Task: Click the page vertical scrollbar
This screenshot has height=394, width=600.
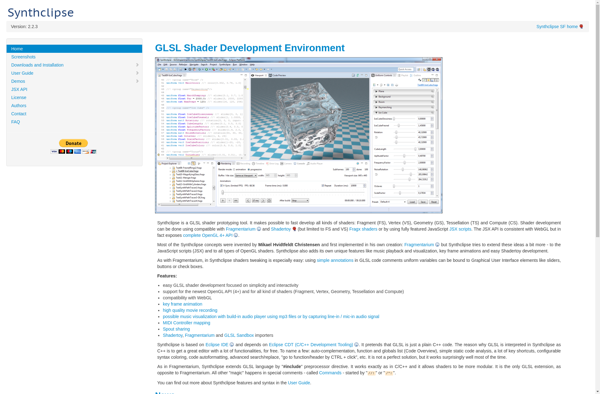Action: coord(597,197)
